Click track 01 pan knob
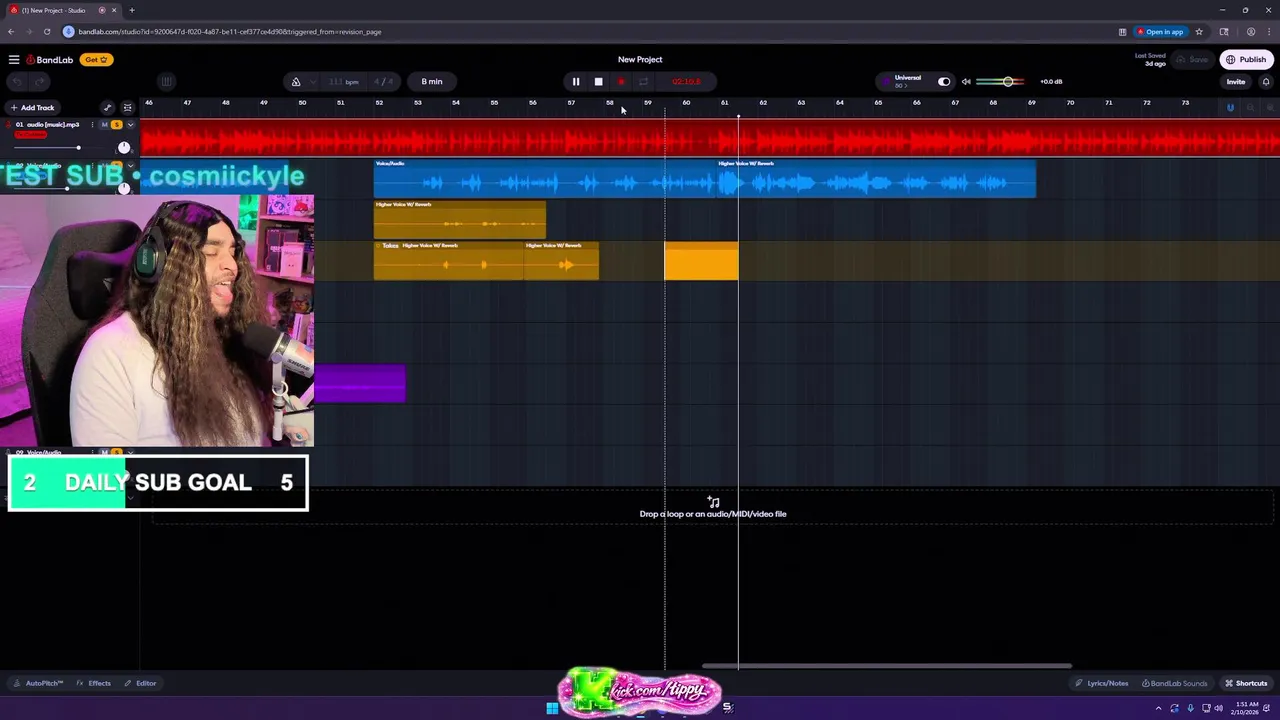 [x=124, y=147]
